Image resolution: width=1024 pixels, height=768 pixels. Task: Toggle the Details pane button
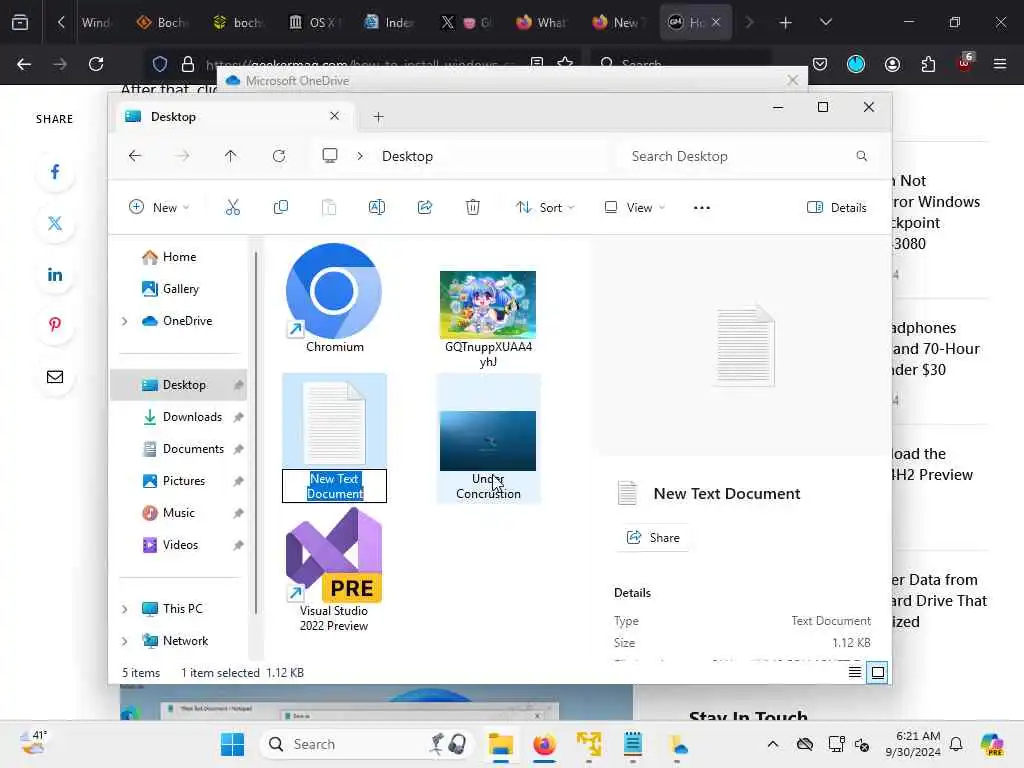(x=837, y=208)
